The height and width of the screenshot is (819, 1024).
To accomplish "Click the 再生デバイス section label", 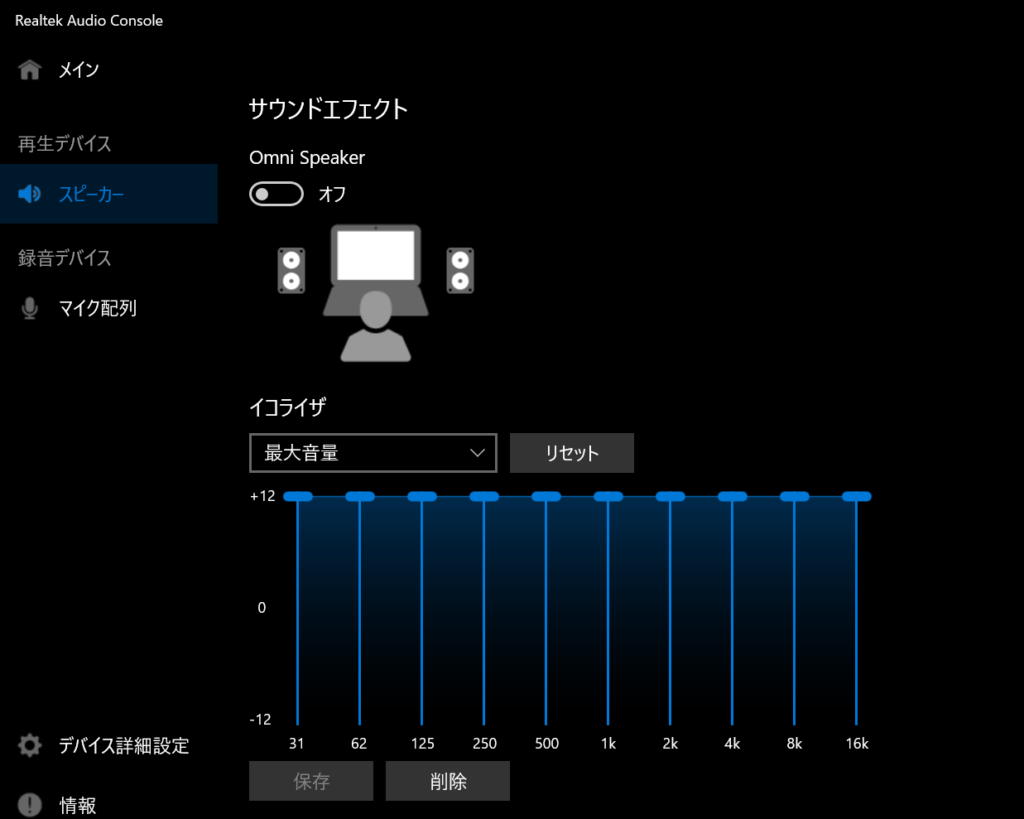I will tap(64, 144).
